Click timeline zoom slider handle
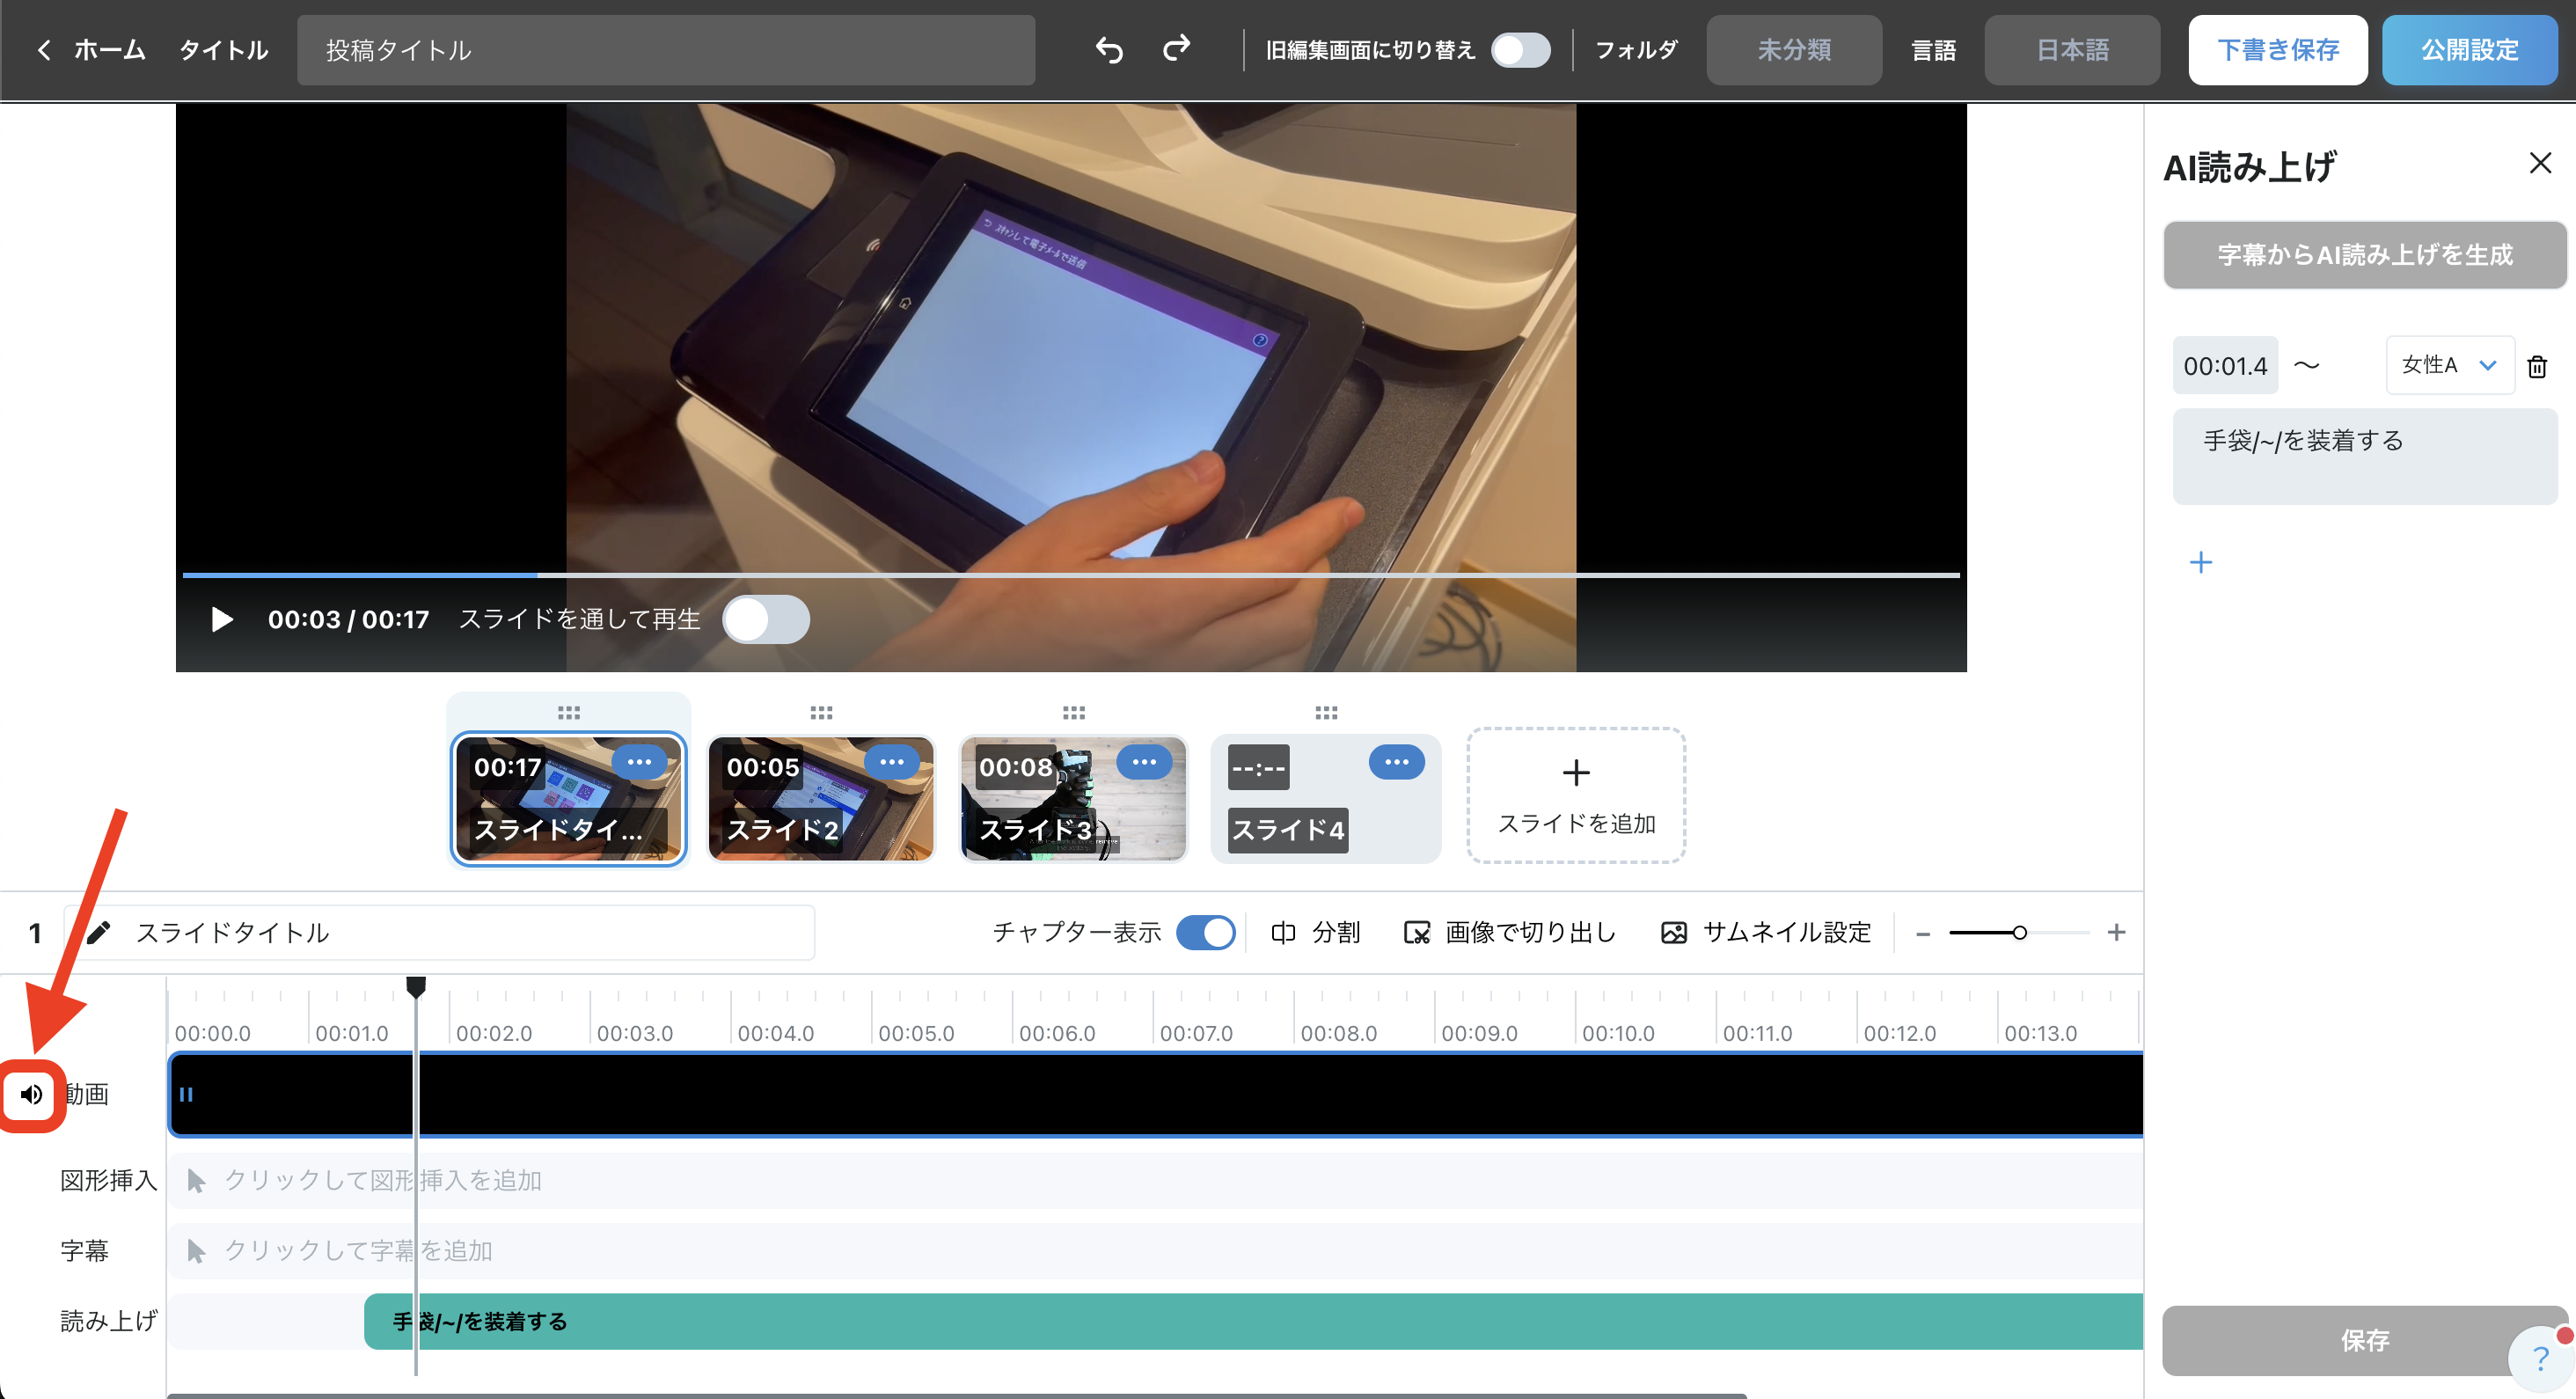Screen dimensions: 2576x1399 (x=2019, y=932)
